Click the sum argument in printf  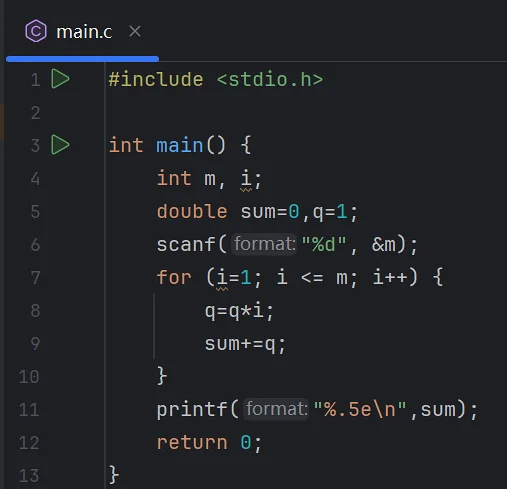pyautogui.click(x=438, y=410)
